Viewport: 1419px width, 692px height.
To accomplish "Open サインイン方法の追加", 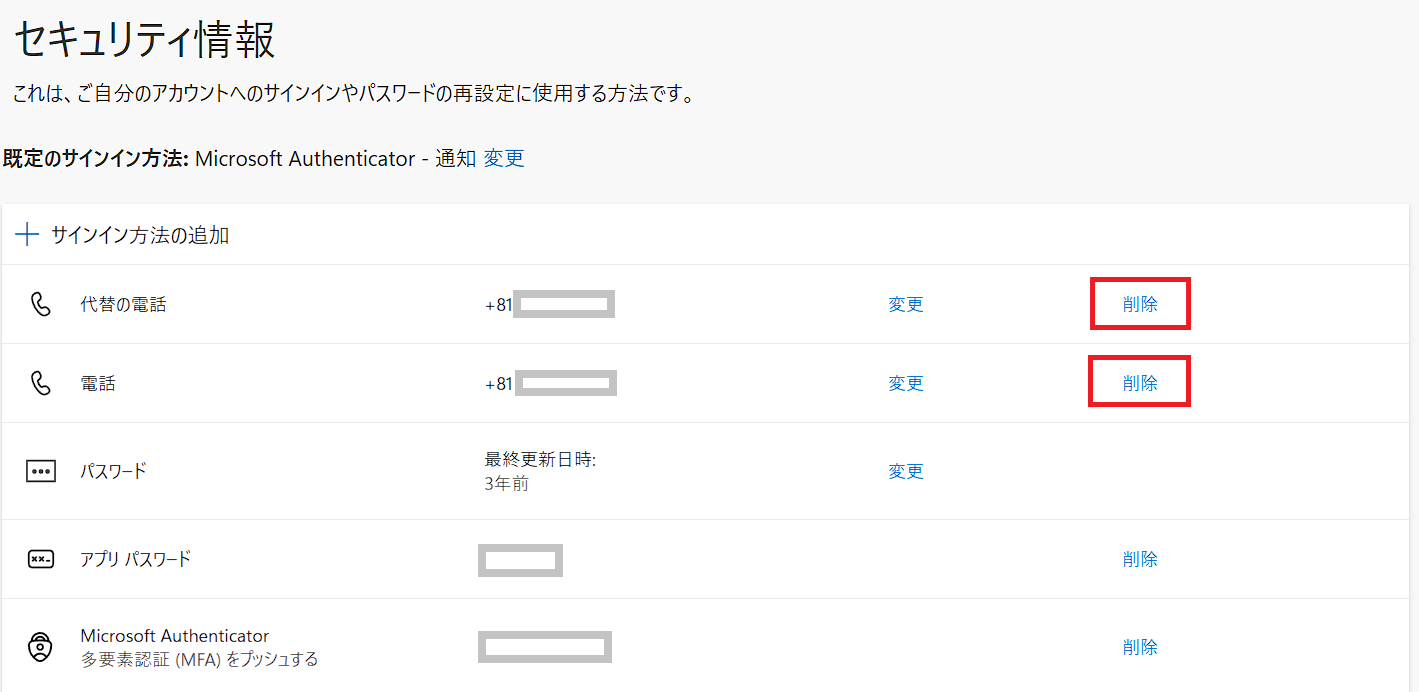I will [x=140, y=236].
